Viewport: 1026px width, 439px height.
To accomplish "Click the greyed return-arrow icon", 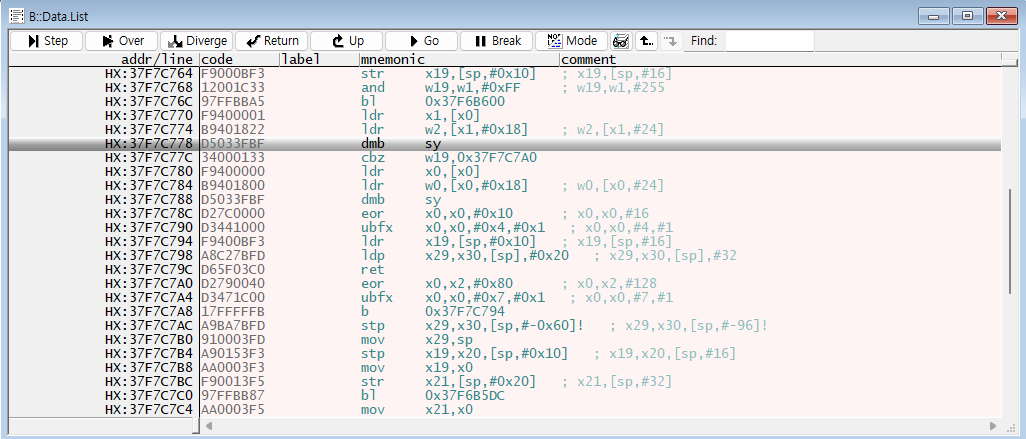I will click(x=670, y=41).
